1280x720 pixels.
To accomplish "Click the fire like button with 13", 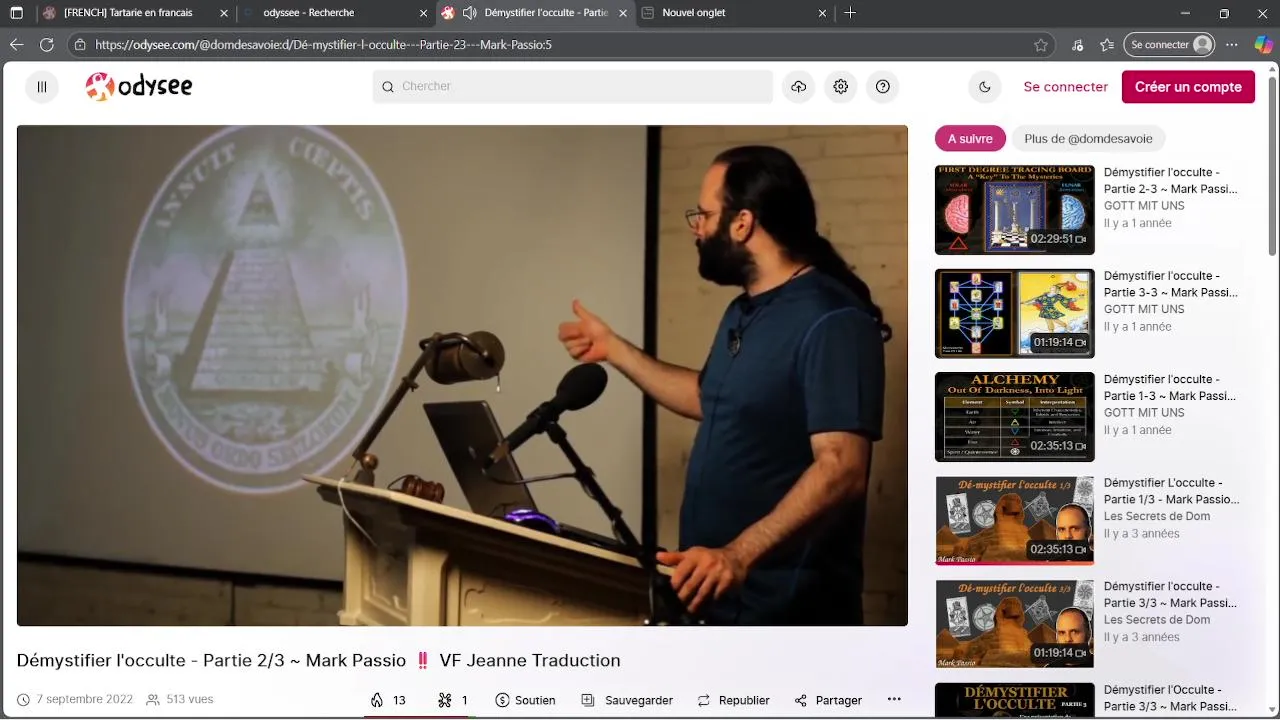I will 388,700.
